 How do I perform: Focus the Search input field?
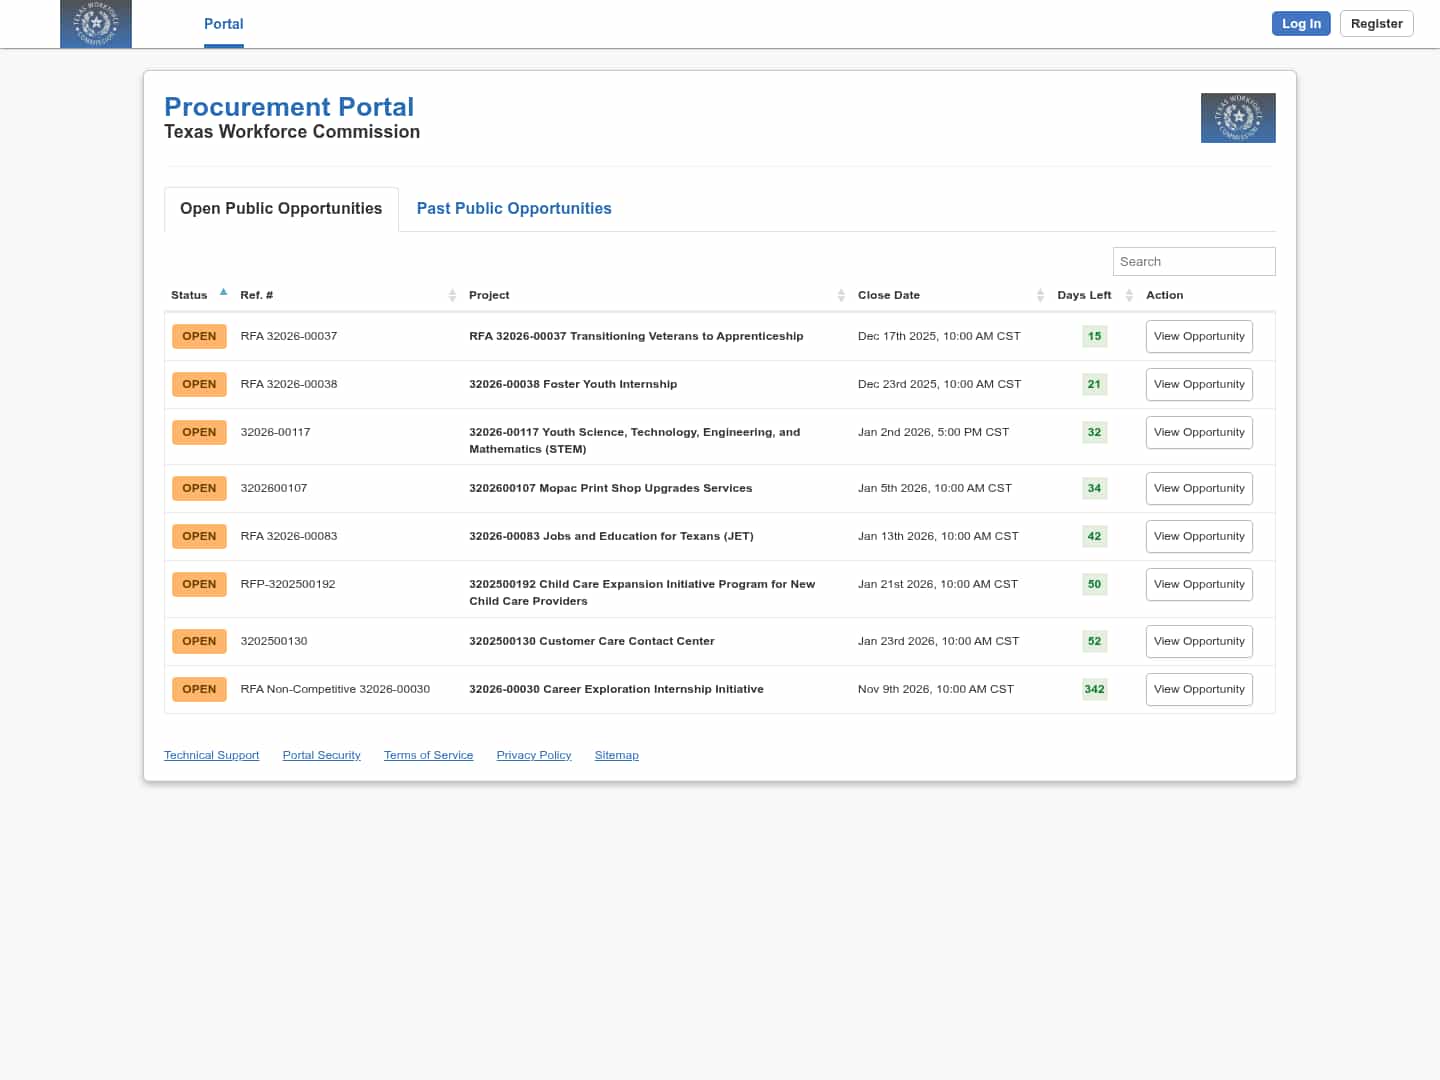click(1193, 262)
